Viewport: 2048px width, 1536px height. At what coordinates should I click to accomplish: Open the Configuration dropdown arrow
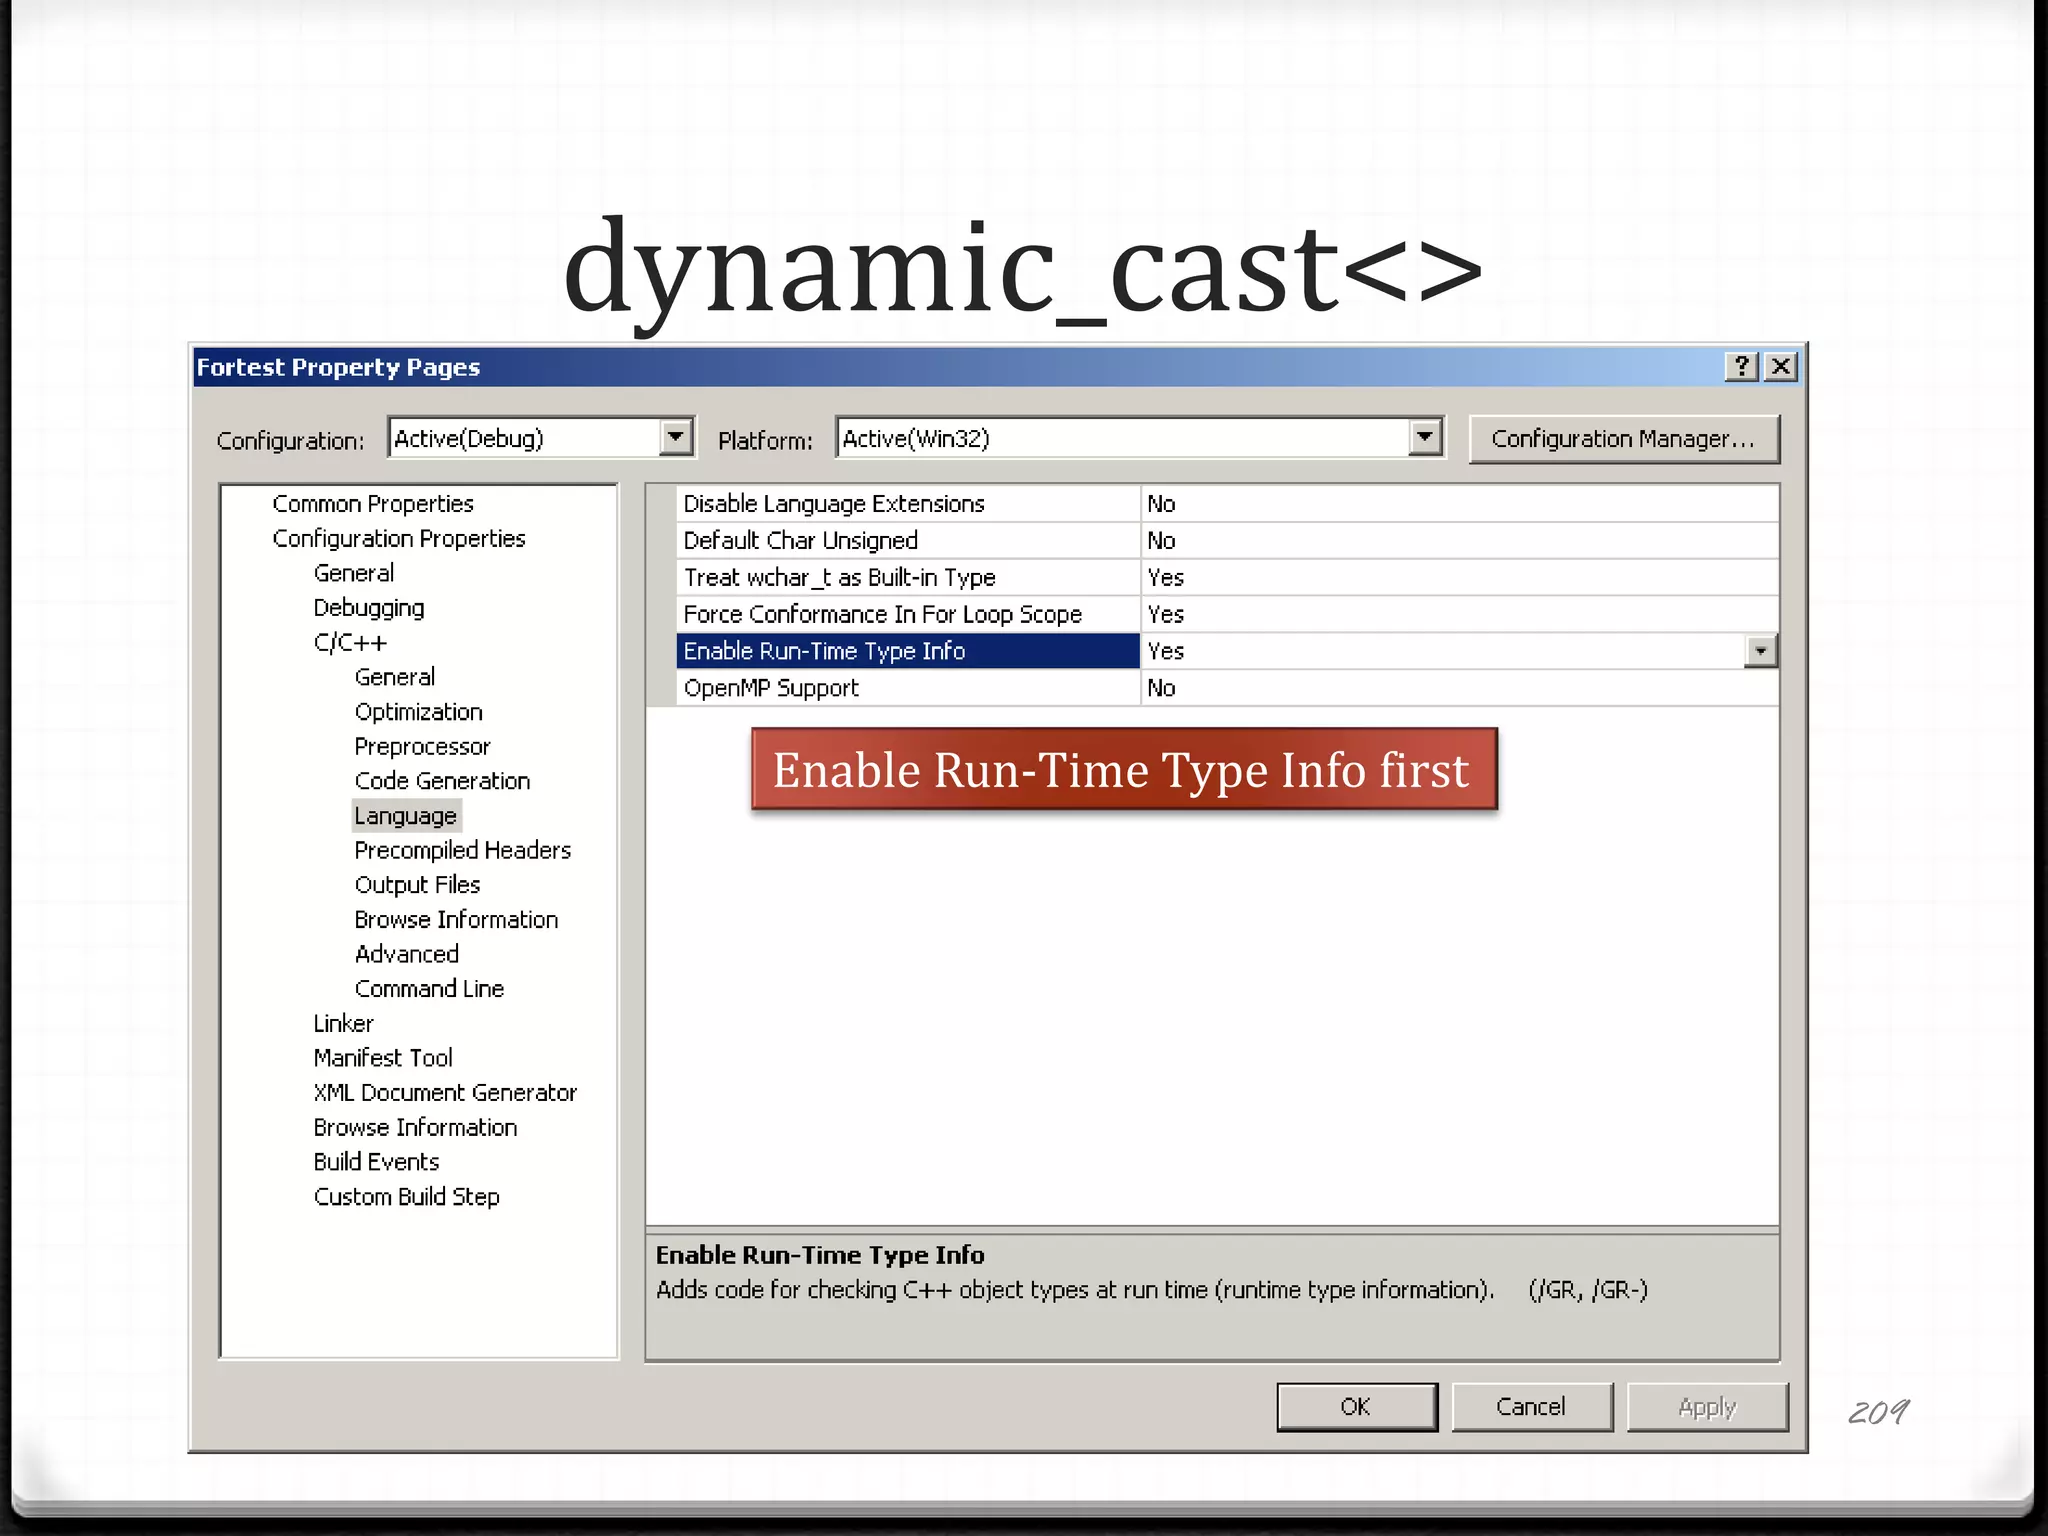pos(677,437)
